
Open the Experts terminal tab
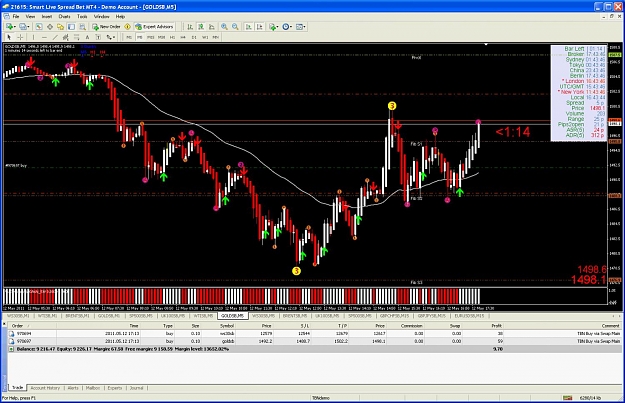(x=115, y=388)
